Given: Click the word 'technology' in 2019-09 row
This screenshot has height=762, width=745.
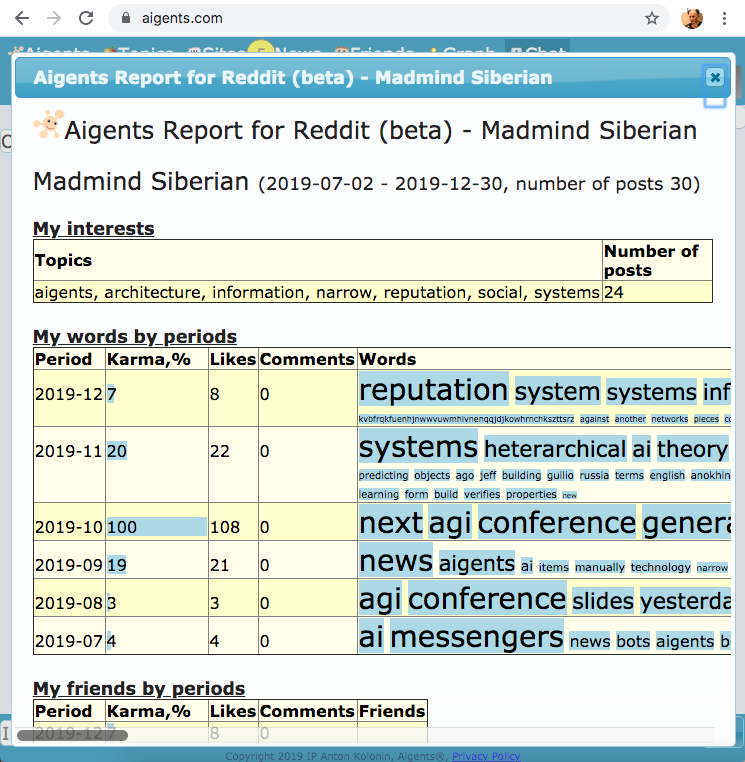Looking at the screenshot, I should [x=660, y=567].
